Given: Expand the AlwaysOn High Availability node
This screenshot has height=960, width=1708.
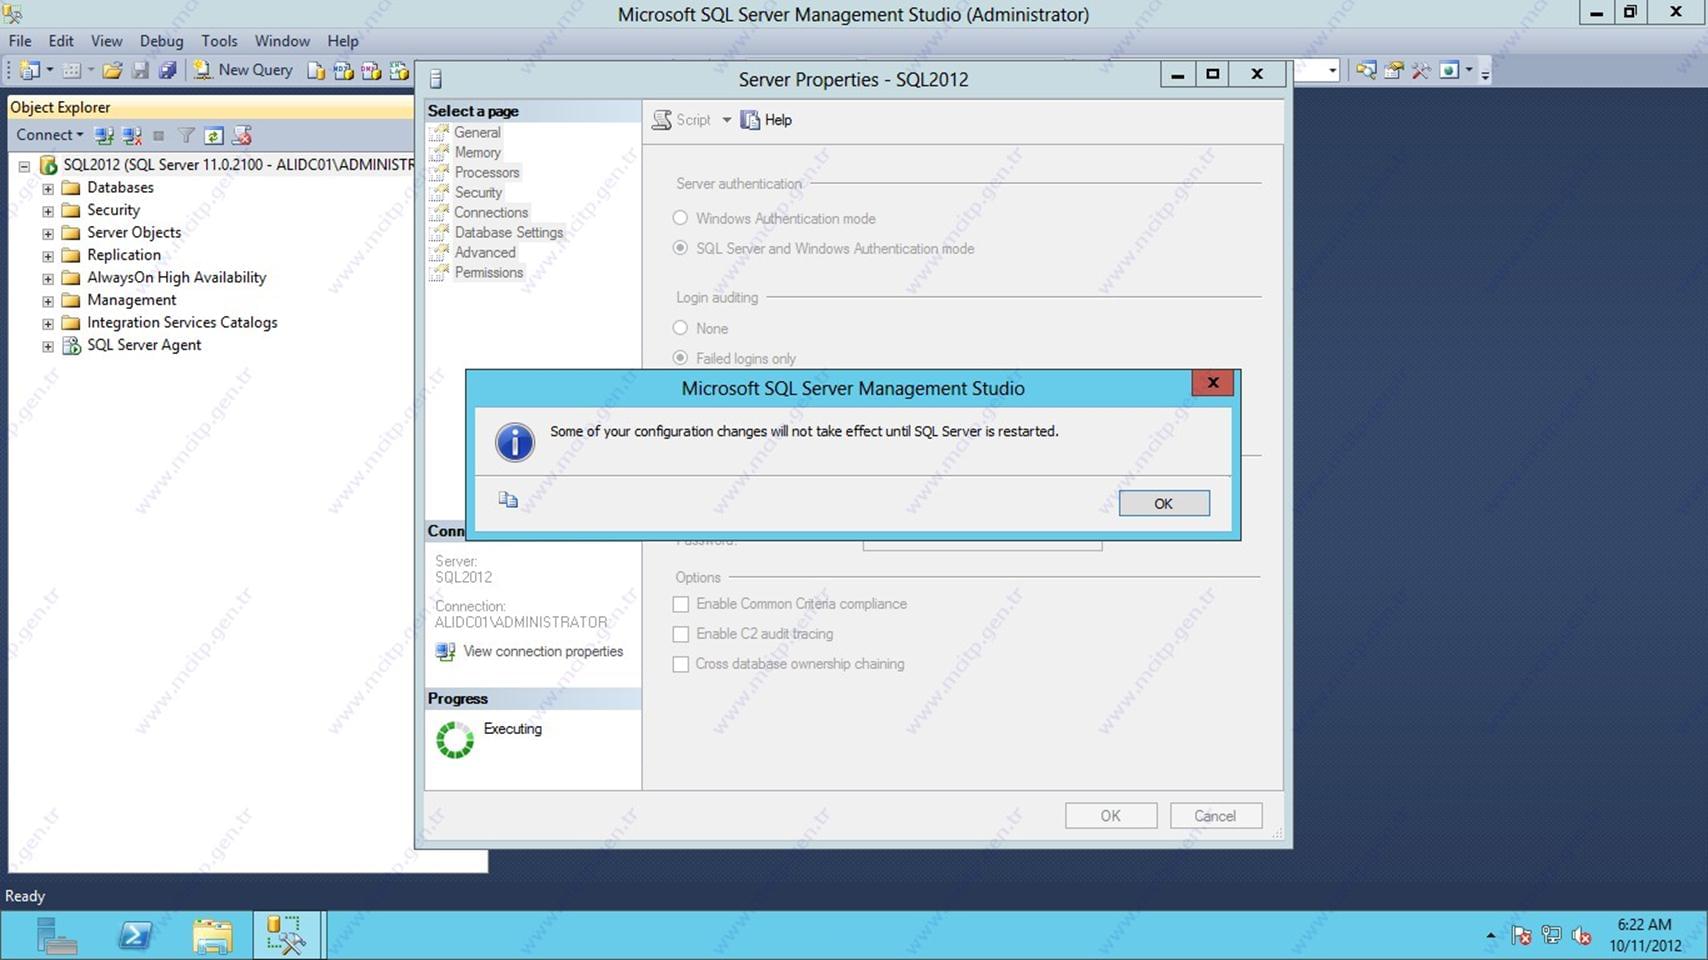Looking at the screenshot, I should pos(47,279).
